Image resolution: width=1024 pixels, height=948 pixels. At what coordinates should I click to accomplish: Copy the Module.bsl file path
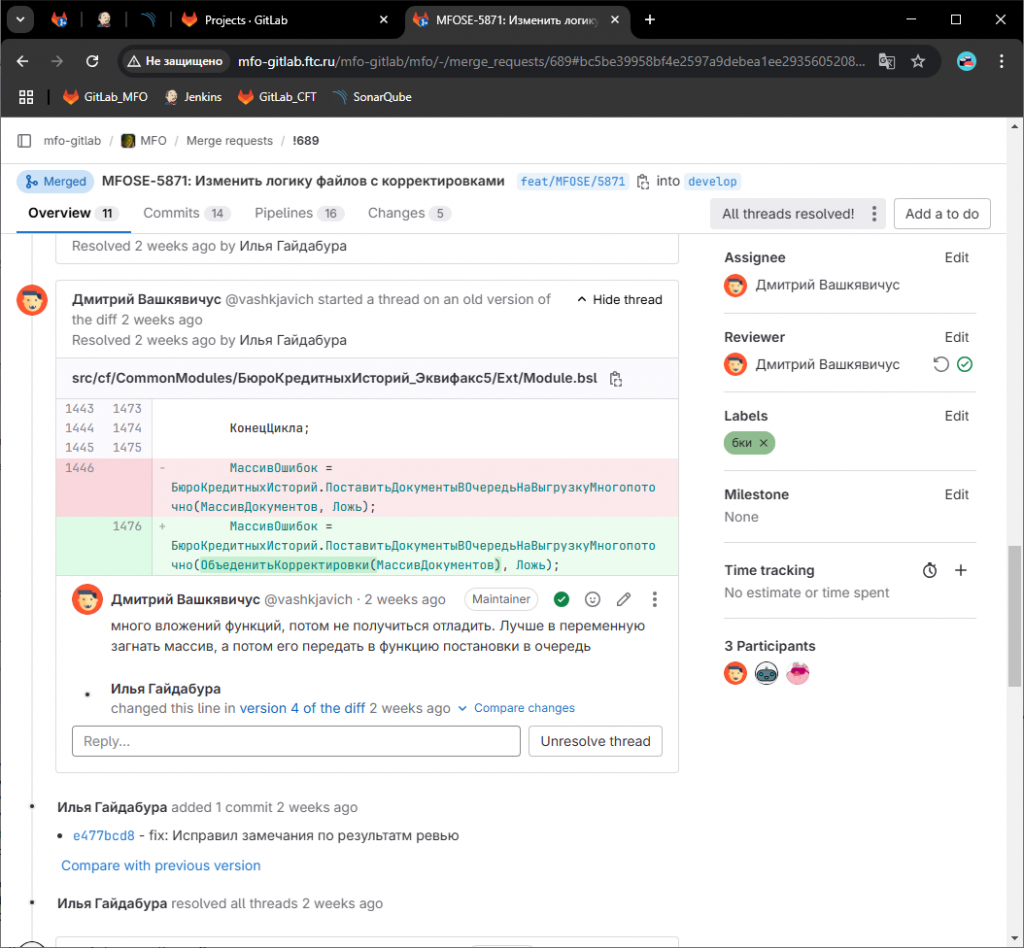(x=615, y=379)
